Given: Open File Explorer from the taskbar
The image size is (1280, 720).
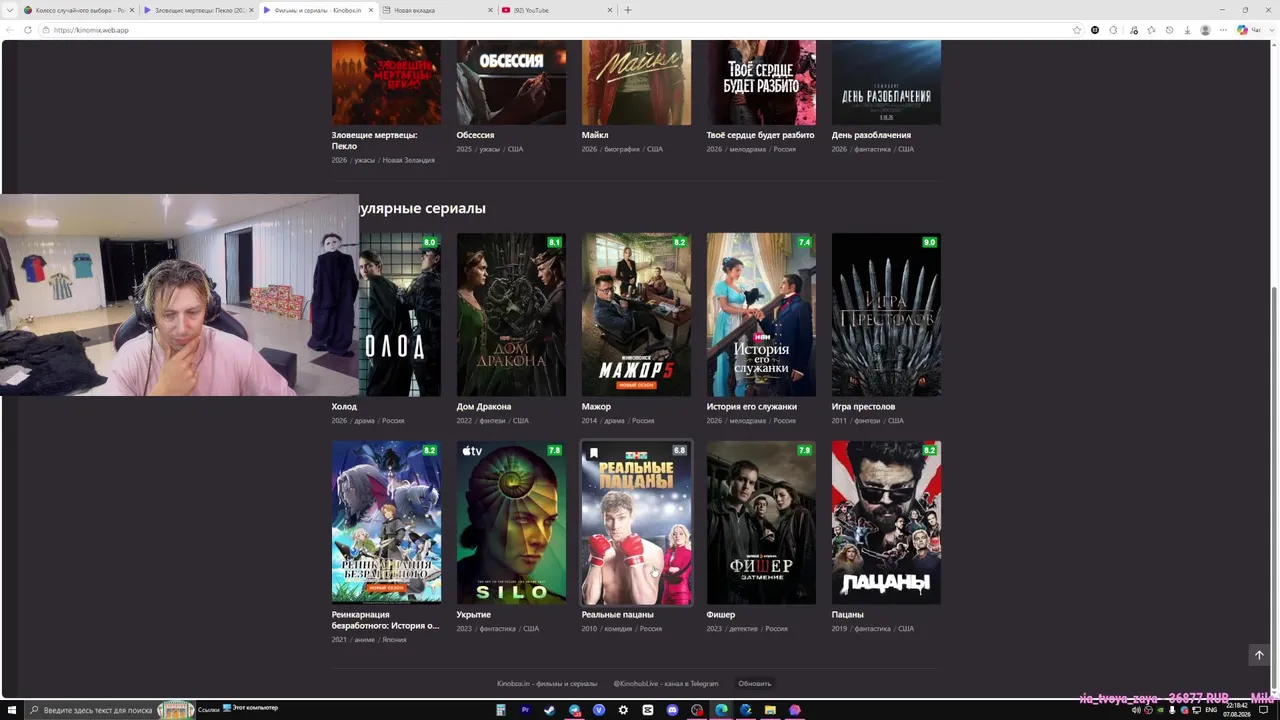Looking at the screenshot, I should pos(771,710).
